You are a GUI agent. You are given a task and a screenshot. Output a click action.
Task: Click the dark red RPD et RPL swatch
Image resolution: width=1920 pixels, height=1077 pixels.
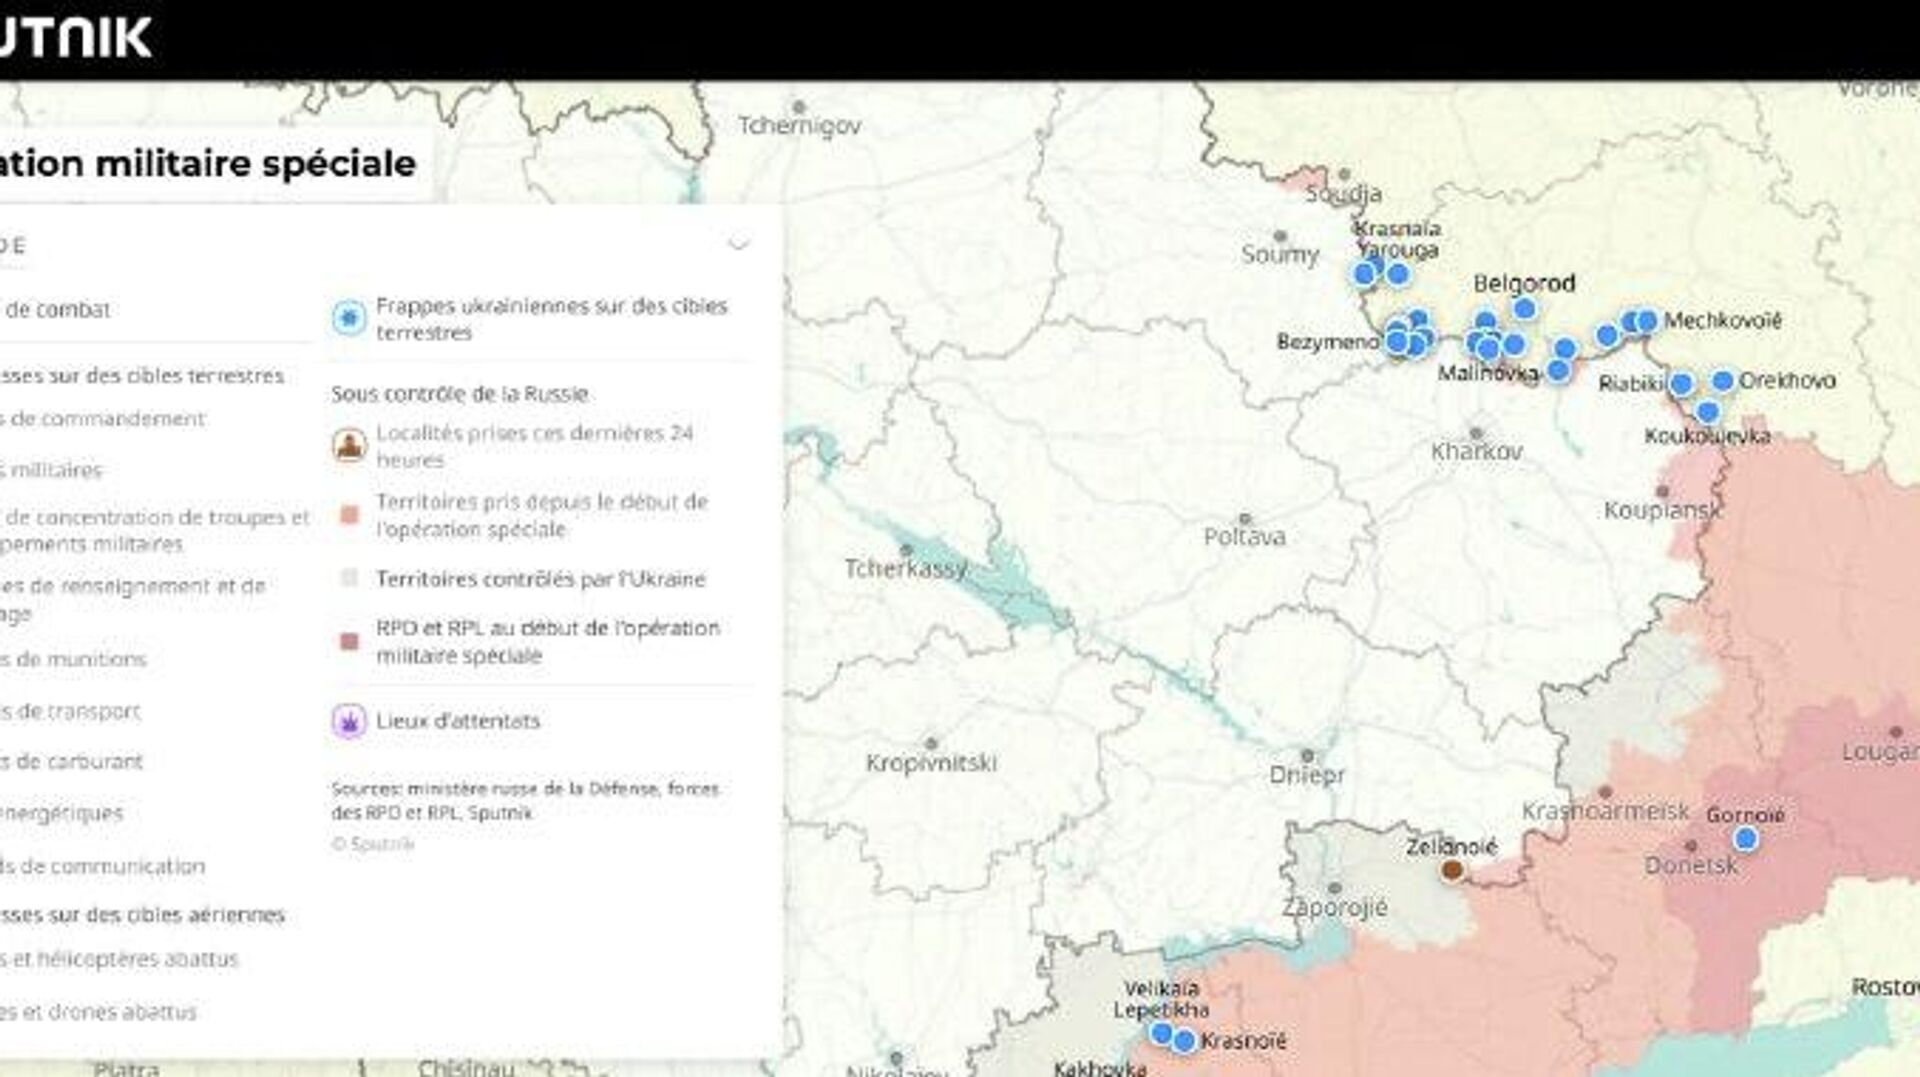pos(349,641)
